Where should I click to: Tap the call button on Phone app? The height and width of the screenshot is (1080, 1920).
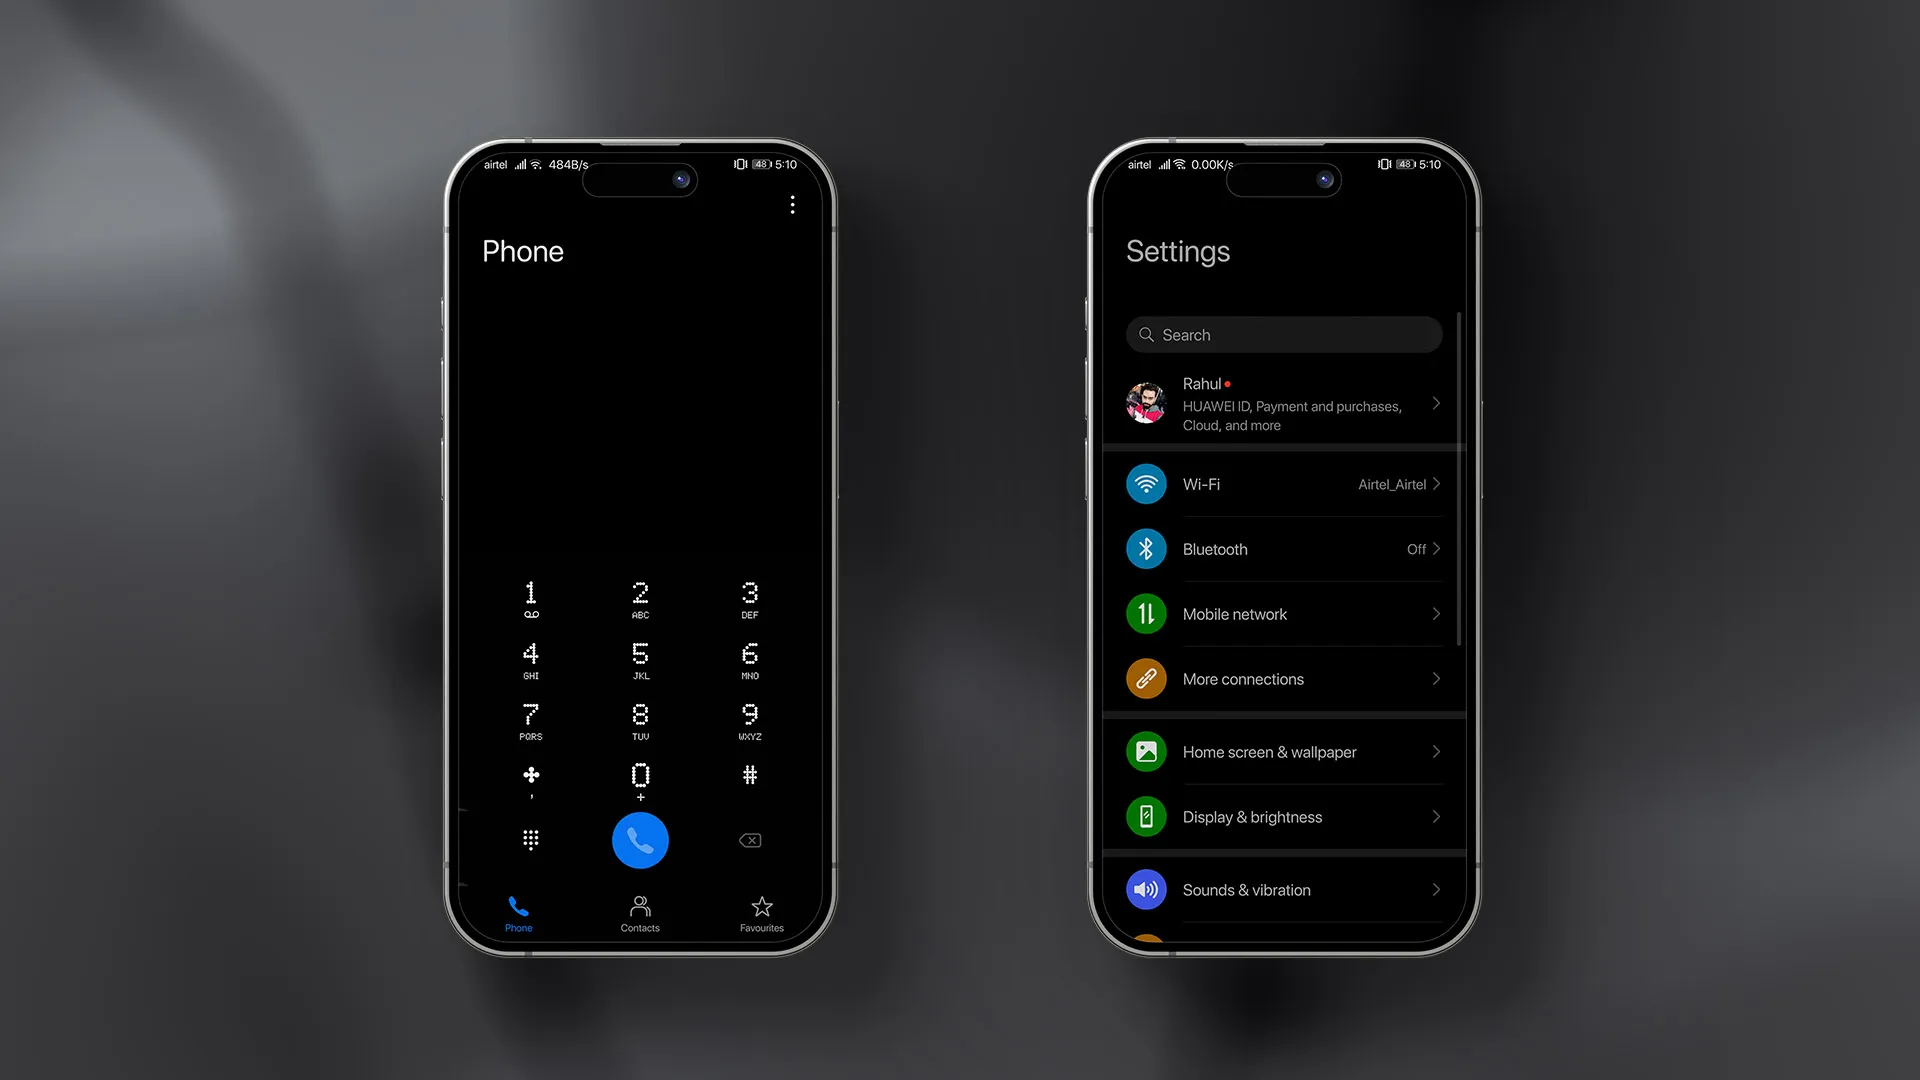[x=638, y=840]
